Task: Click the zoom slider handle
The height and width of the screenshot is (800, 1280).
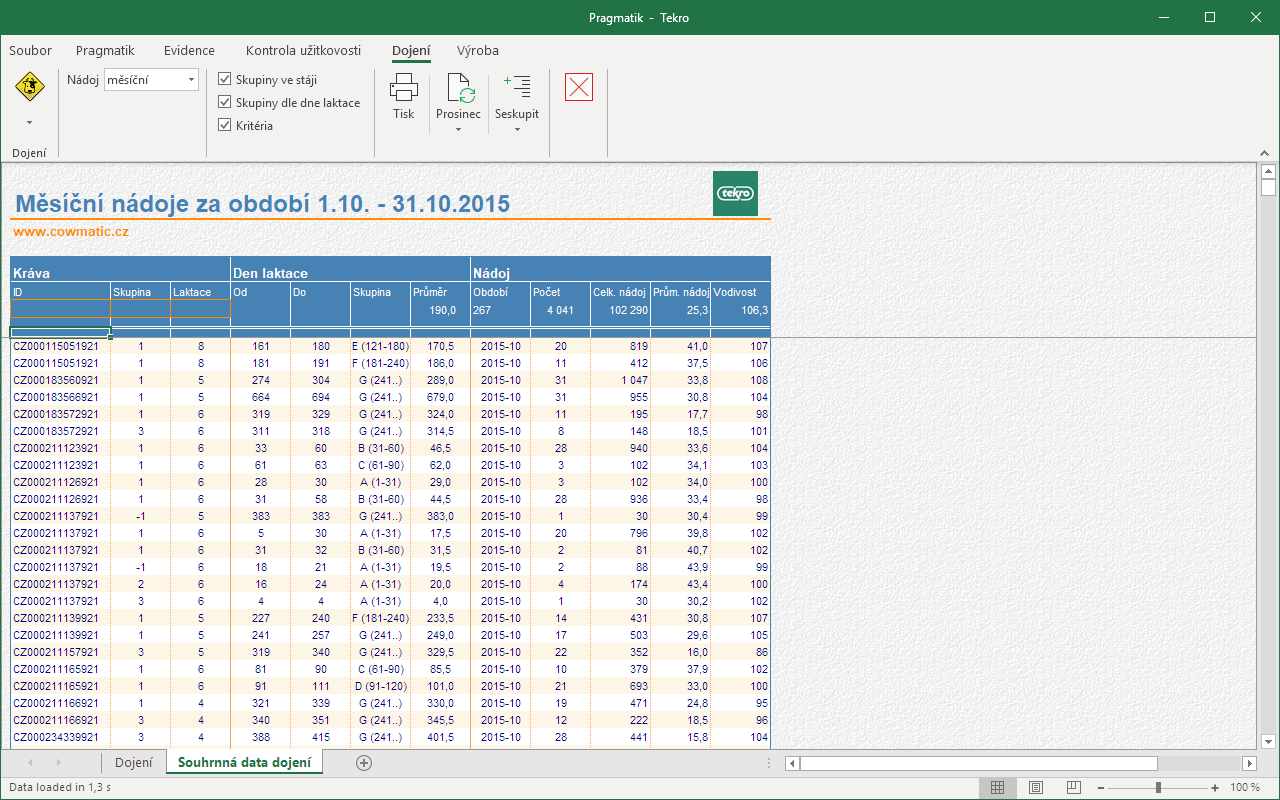Action: pos(1158,787)
